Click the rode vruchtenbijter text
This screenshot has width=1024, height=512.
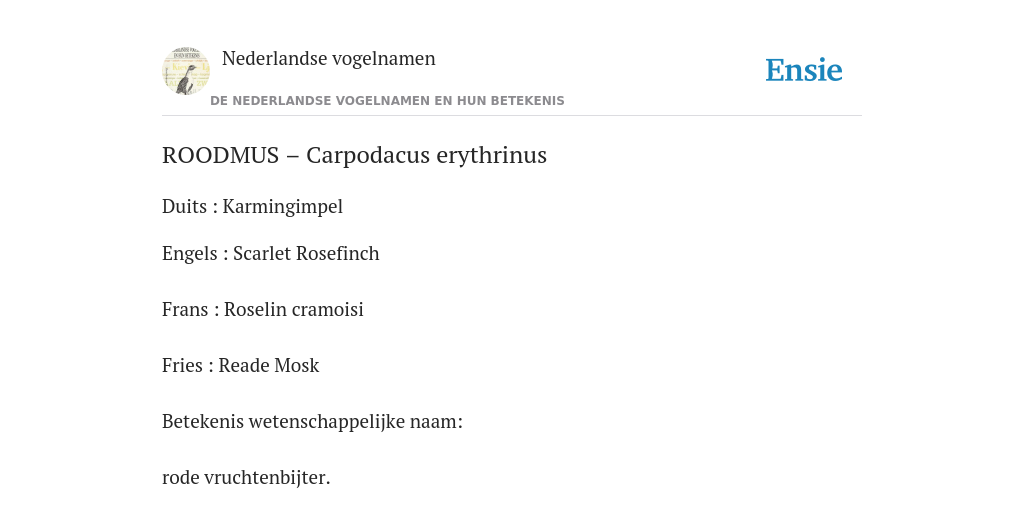pos(246,477)
